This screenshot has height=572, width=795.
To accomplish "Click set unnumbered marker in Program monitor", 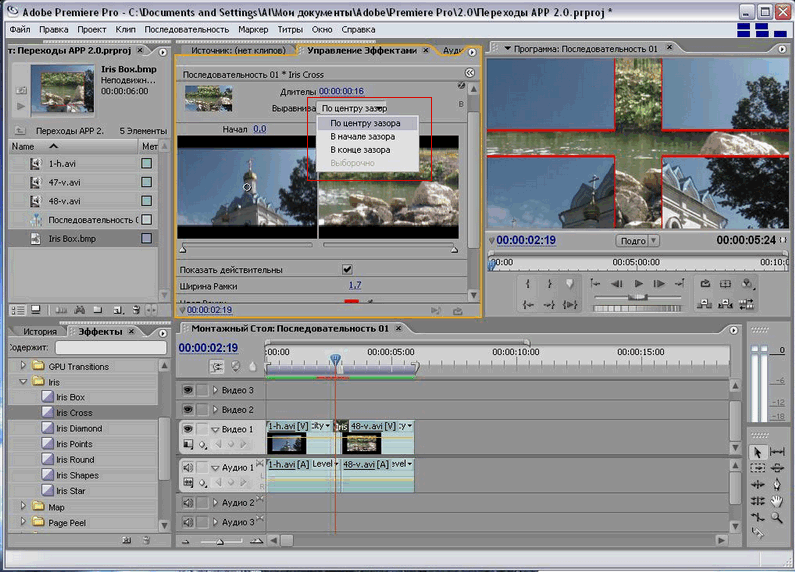I will [x=570, y=283].
